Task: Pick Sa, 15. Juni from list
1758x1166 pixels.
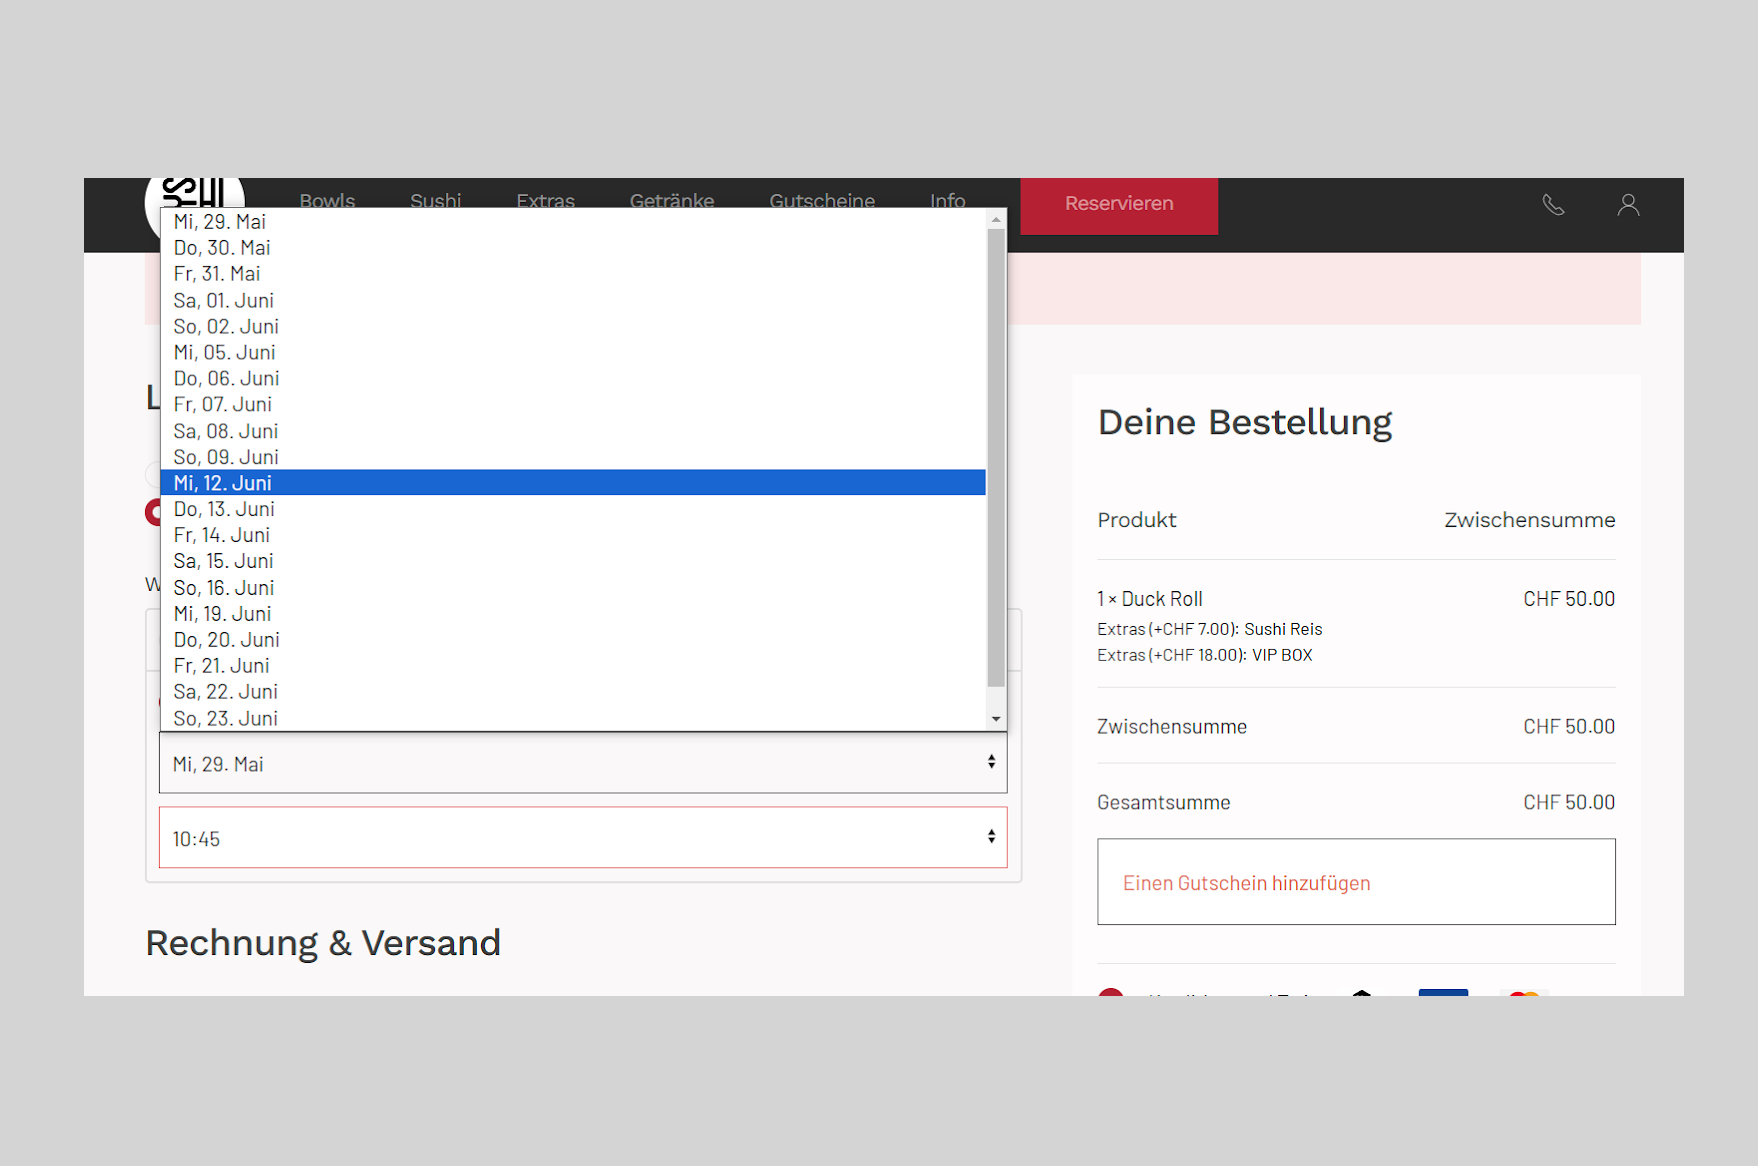Action: pos(573,561)
